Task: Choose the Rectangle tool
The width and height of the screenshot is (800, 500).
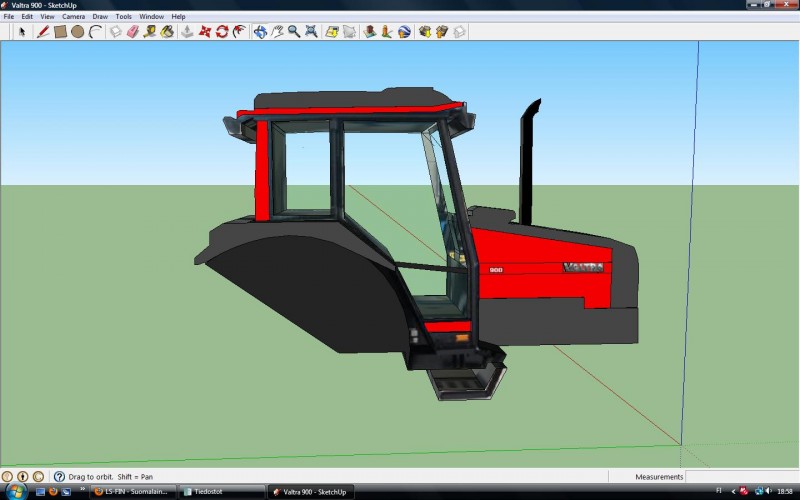Action: point(60,32)
